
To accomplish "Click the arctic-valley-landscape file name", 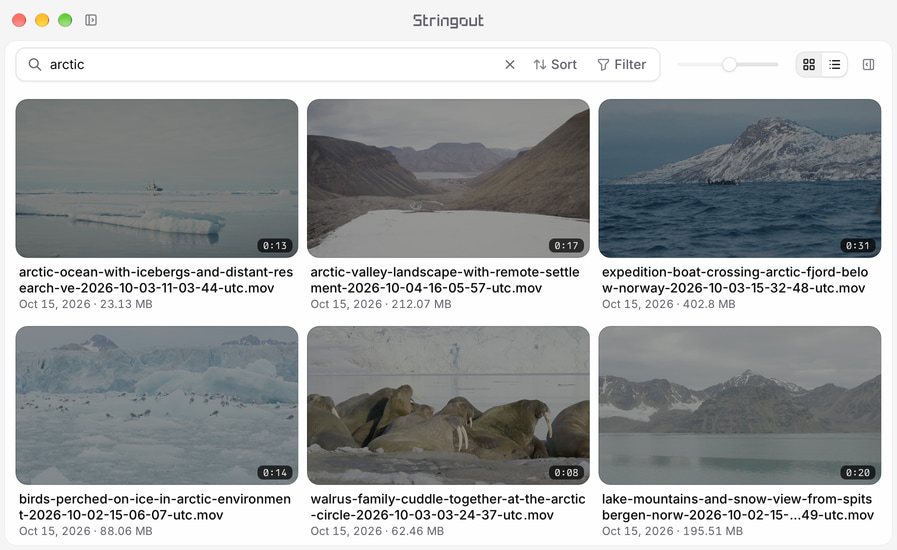I will click(x=445, y=280).
